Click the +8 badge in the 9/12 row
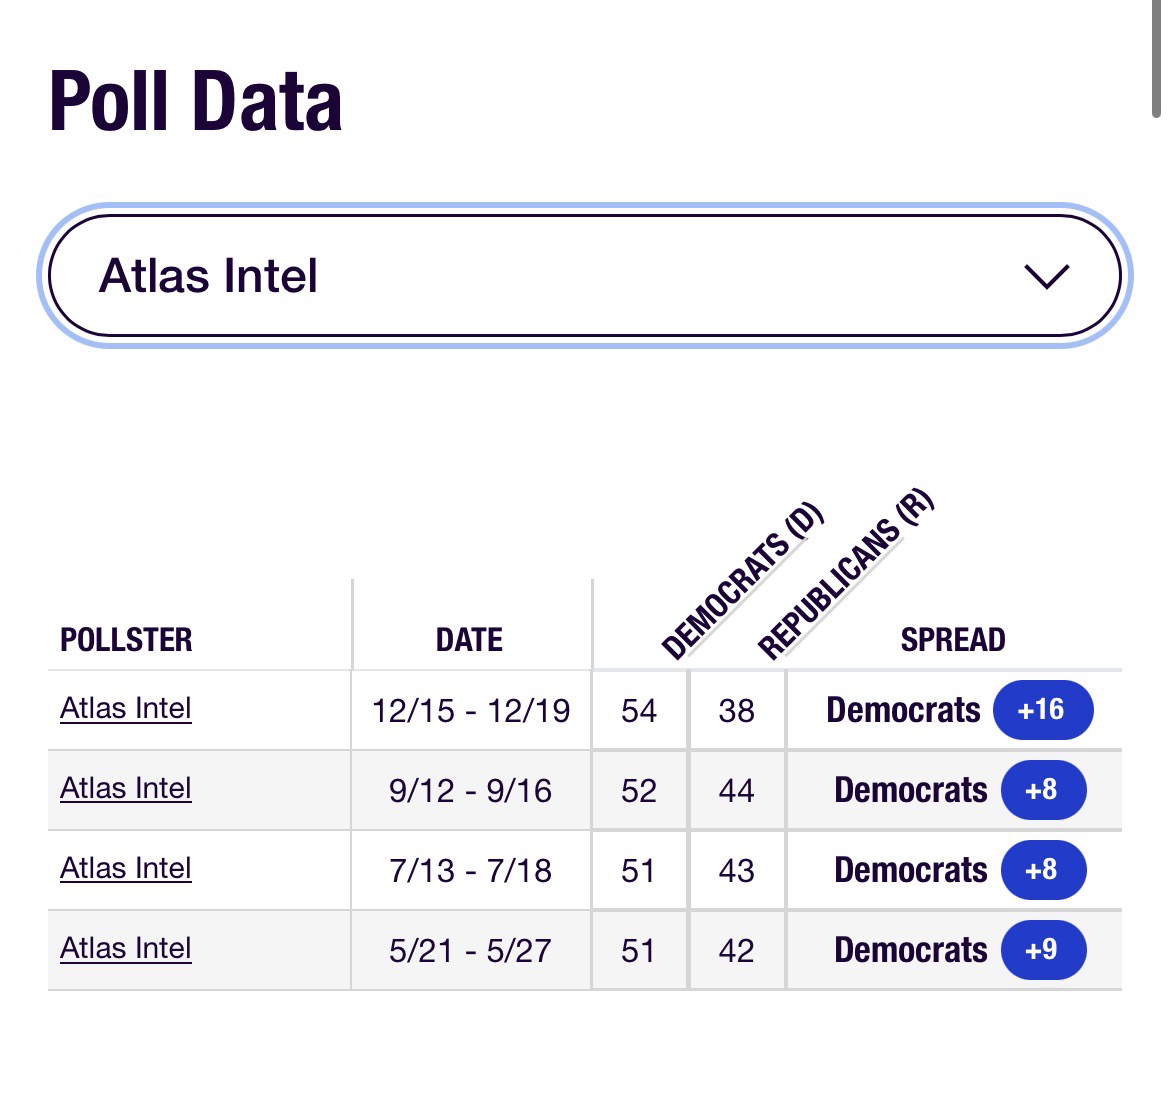This screenshot has width=1170, height=1111. pyautogui.click(x=1042, y=790)
